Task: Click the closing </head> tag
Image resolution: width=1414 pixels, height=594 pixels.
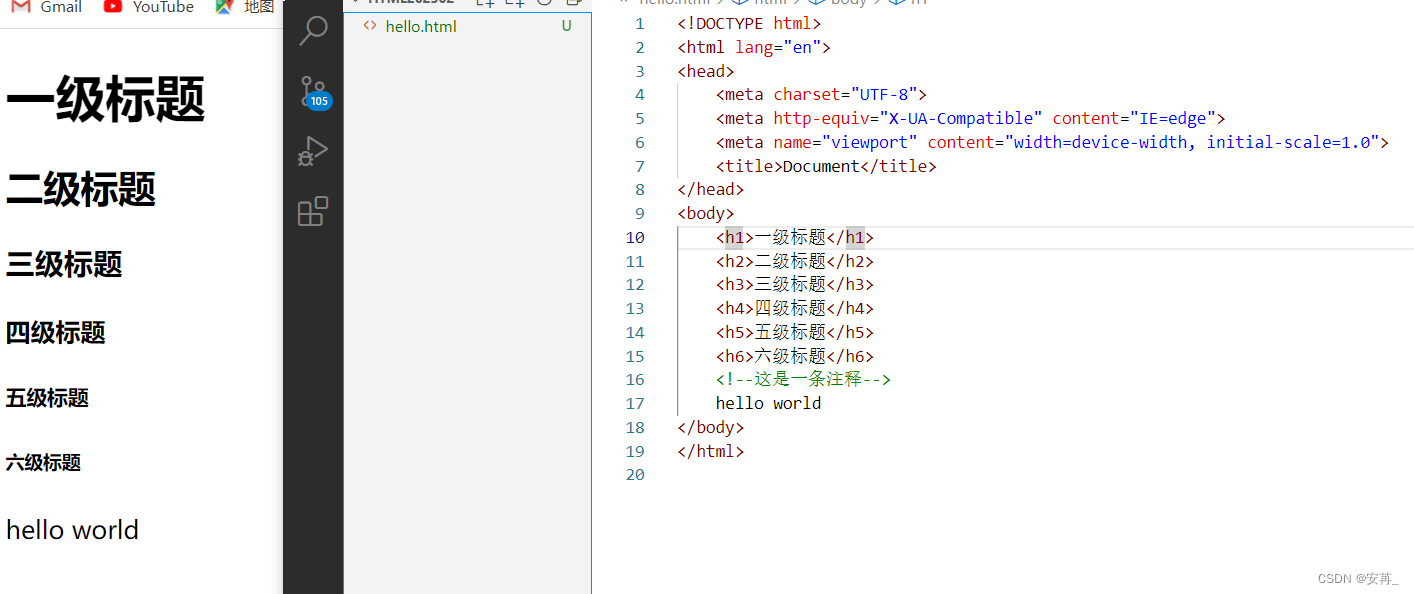Action: (x=711, y=189)
